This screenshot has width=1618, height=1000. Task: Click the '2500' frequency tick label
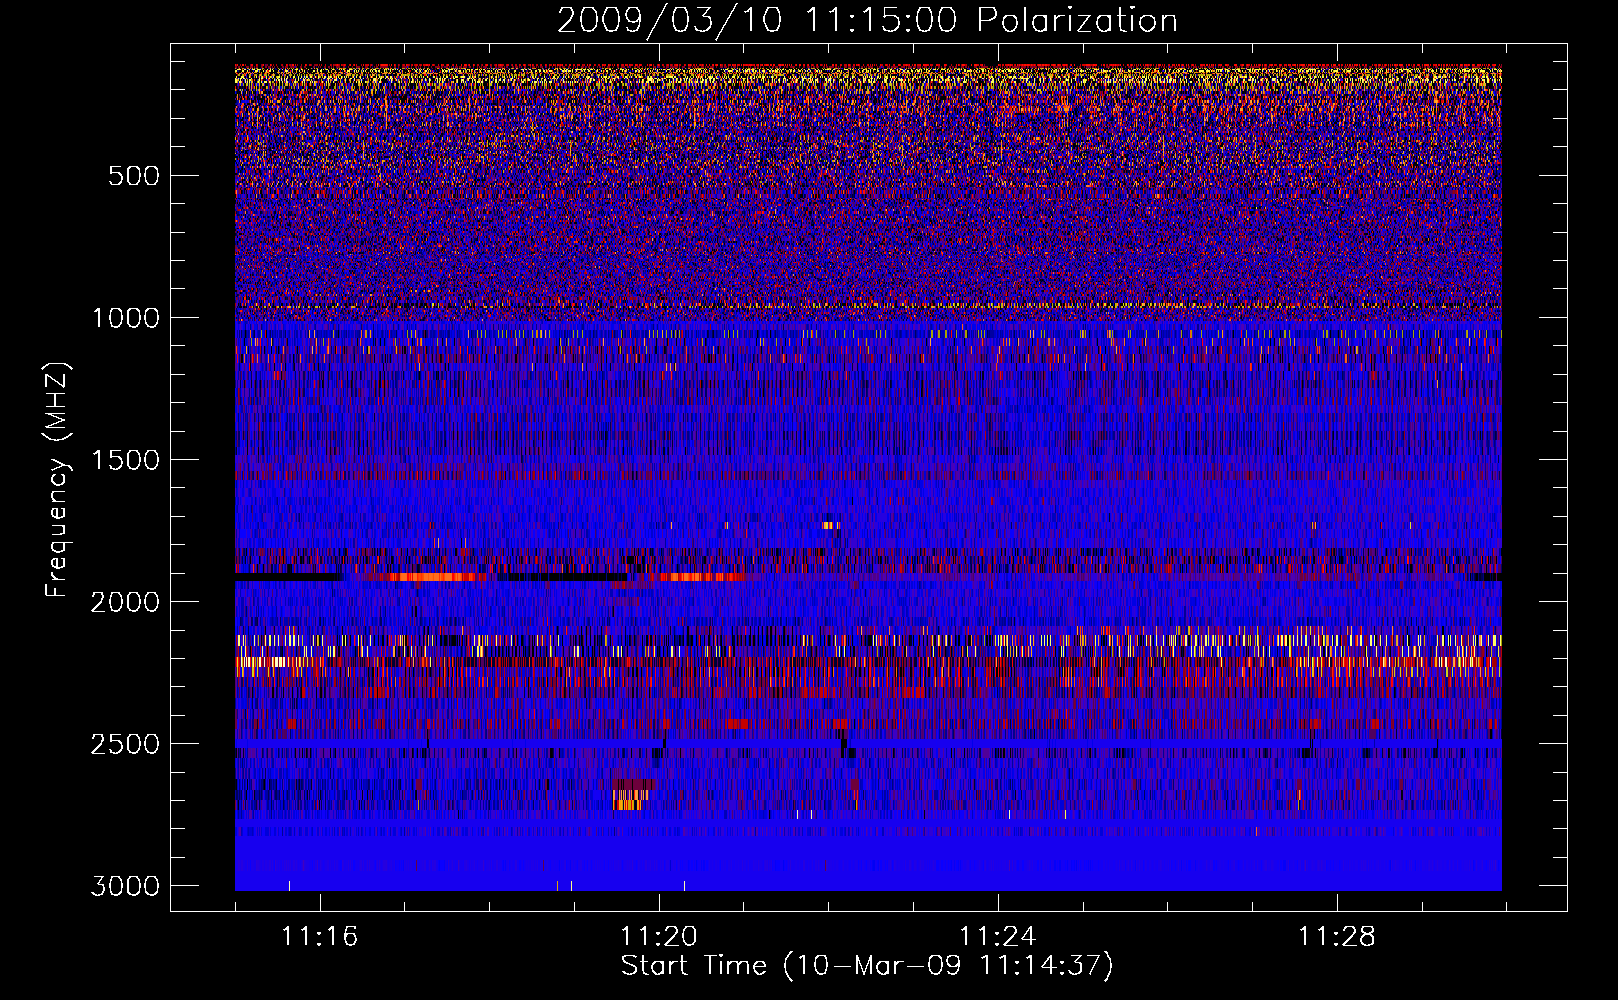[x=125, y=744]
